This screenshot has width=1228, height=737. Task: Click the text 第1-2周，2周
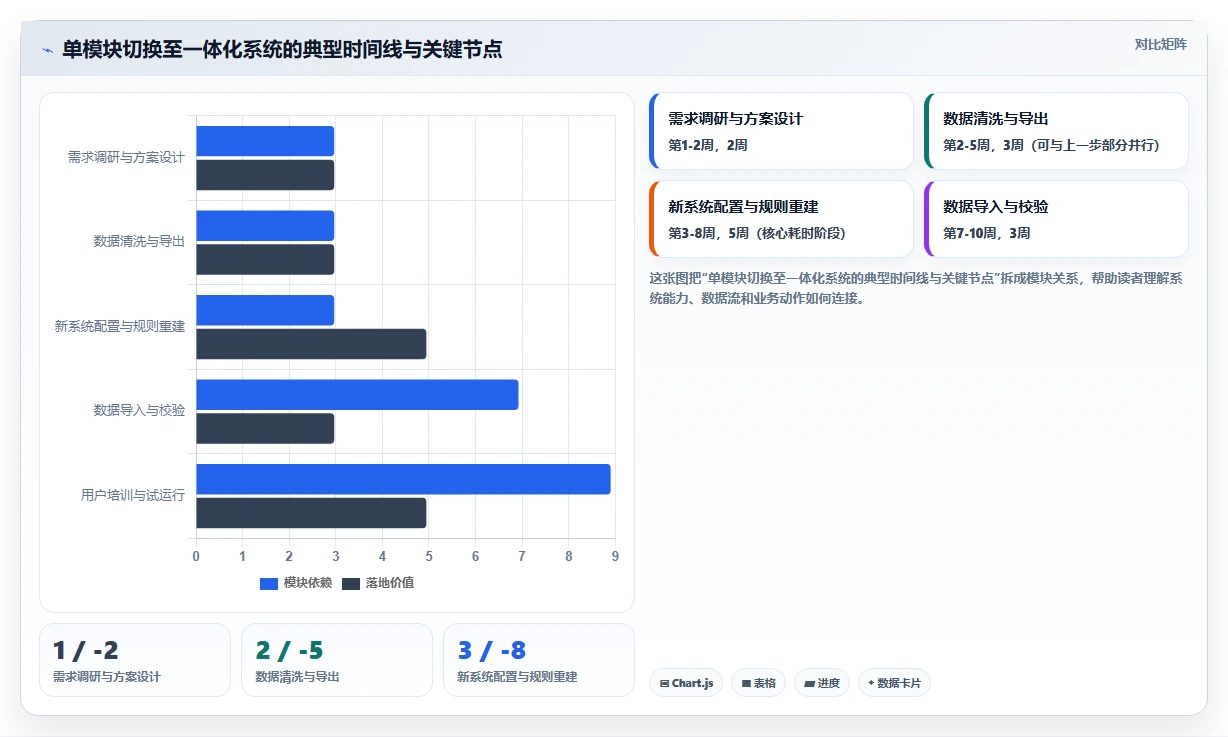point(708,145)
